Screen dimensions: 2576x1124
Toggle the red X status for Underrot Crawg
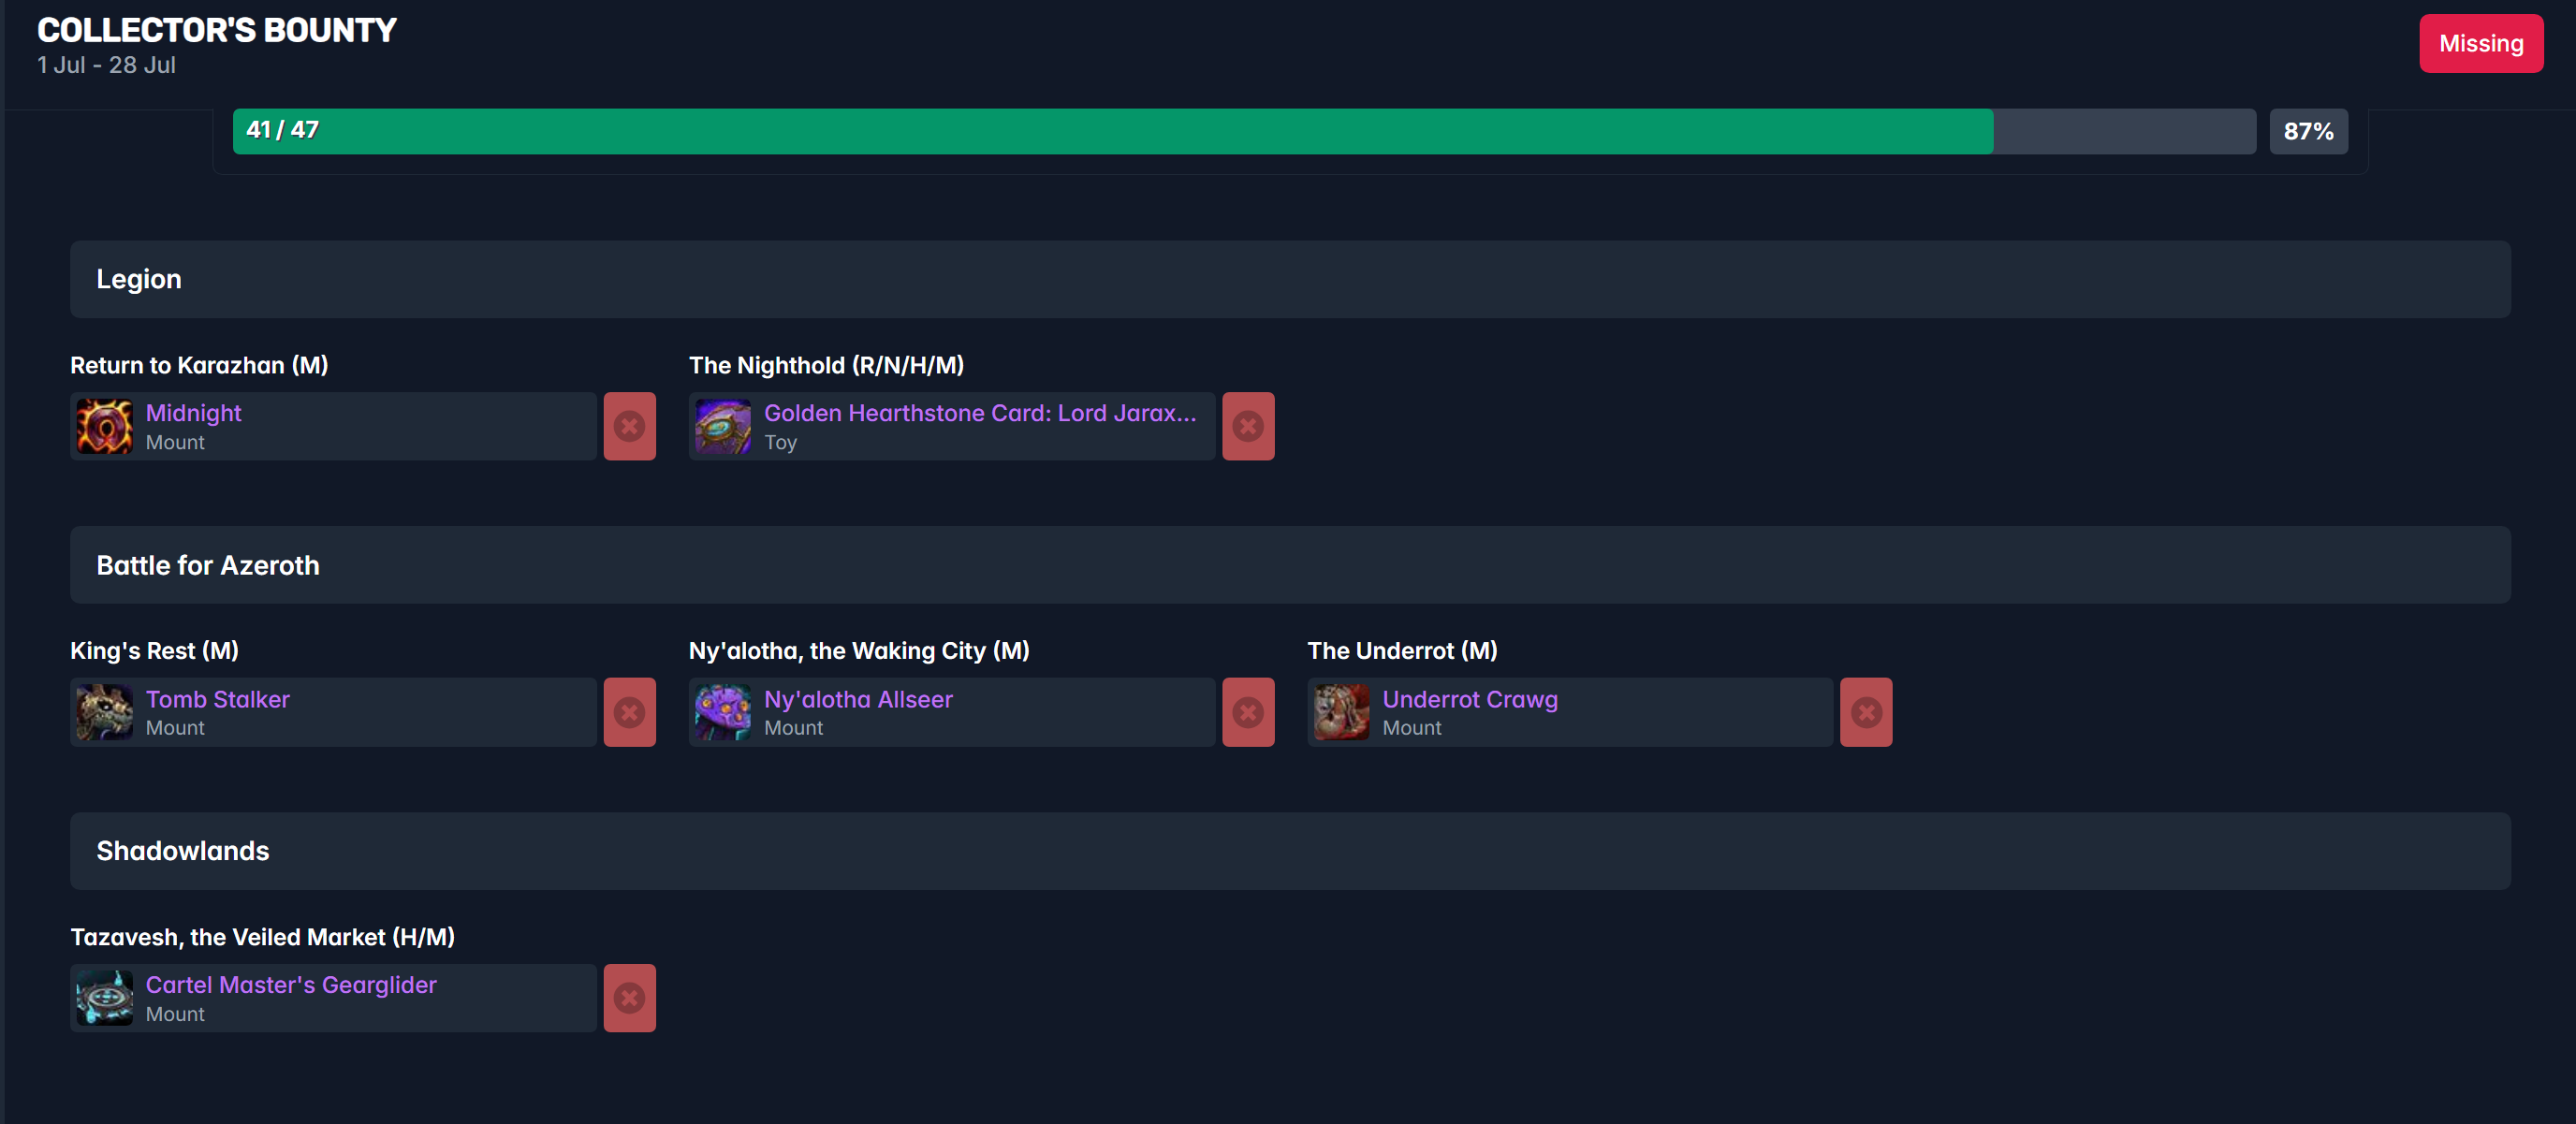pos(1866,712)
